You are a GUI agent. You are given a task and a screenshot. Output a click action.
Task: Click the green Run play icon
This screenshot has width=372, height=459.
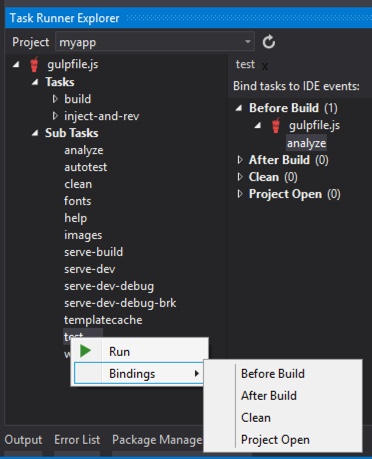pyautogui.click(x=85, y=351)
